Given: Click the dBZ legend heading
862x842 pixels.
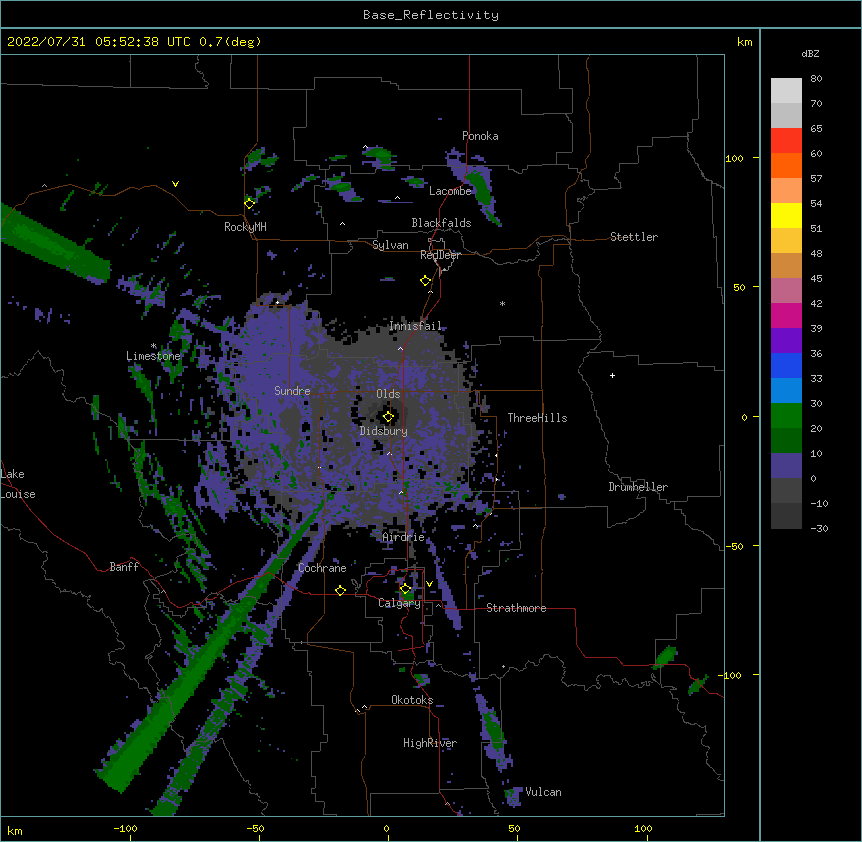Looking at the screenshot, I should [x=810, y=53].
